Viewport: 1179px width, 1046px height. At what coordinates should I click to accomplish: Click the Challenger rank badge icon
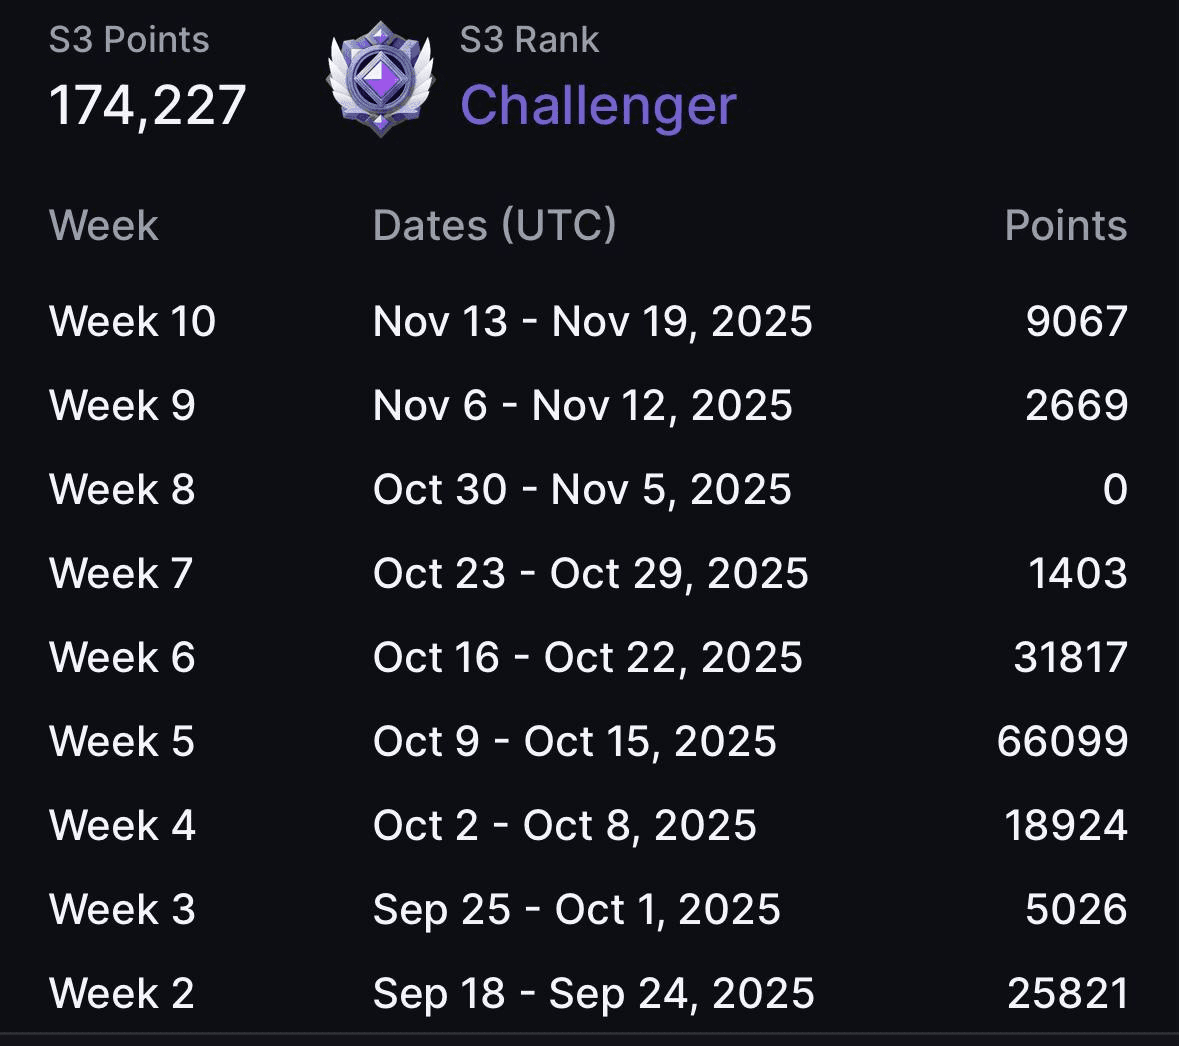(380, 79)
